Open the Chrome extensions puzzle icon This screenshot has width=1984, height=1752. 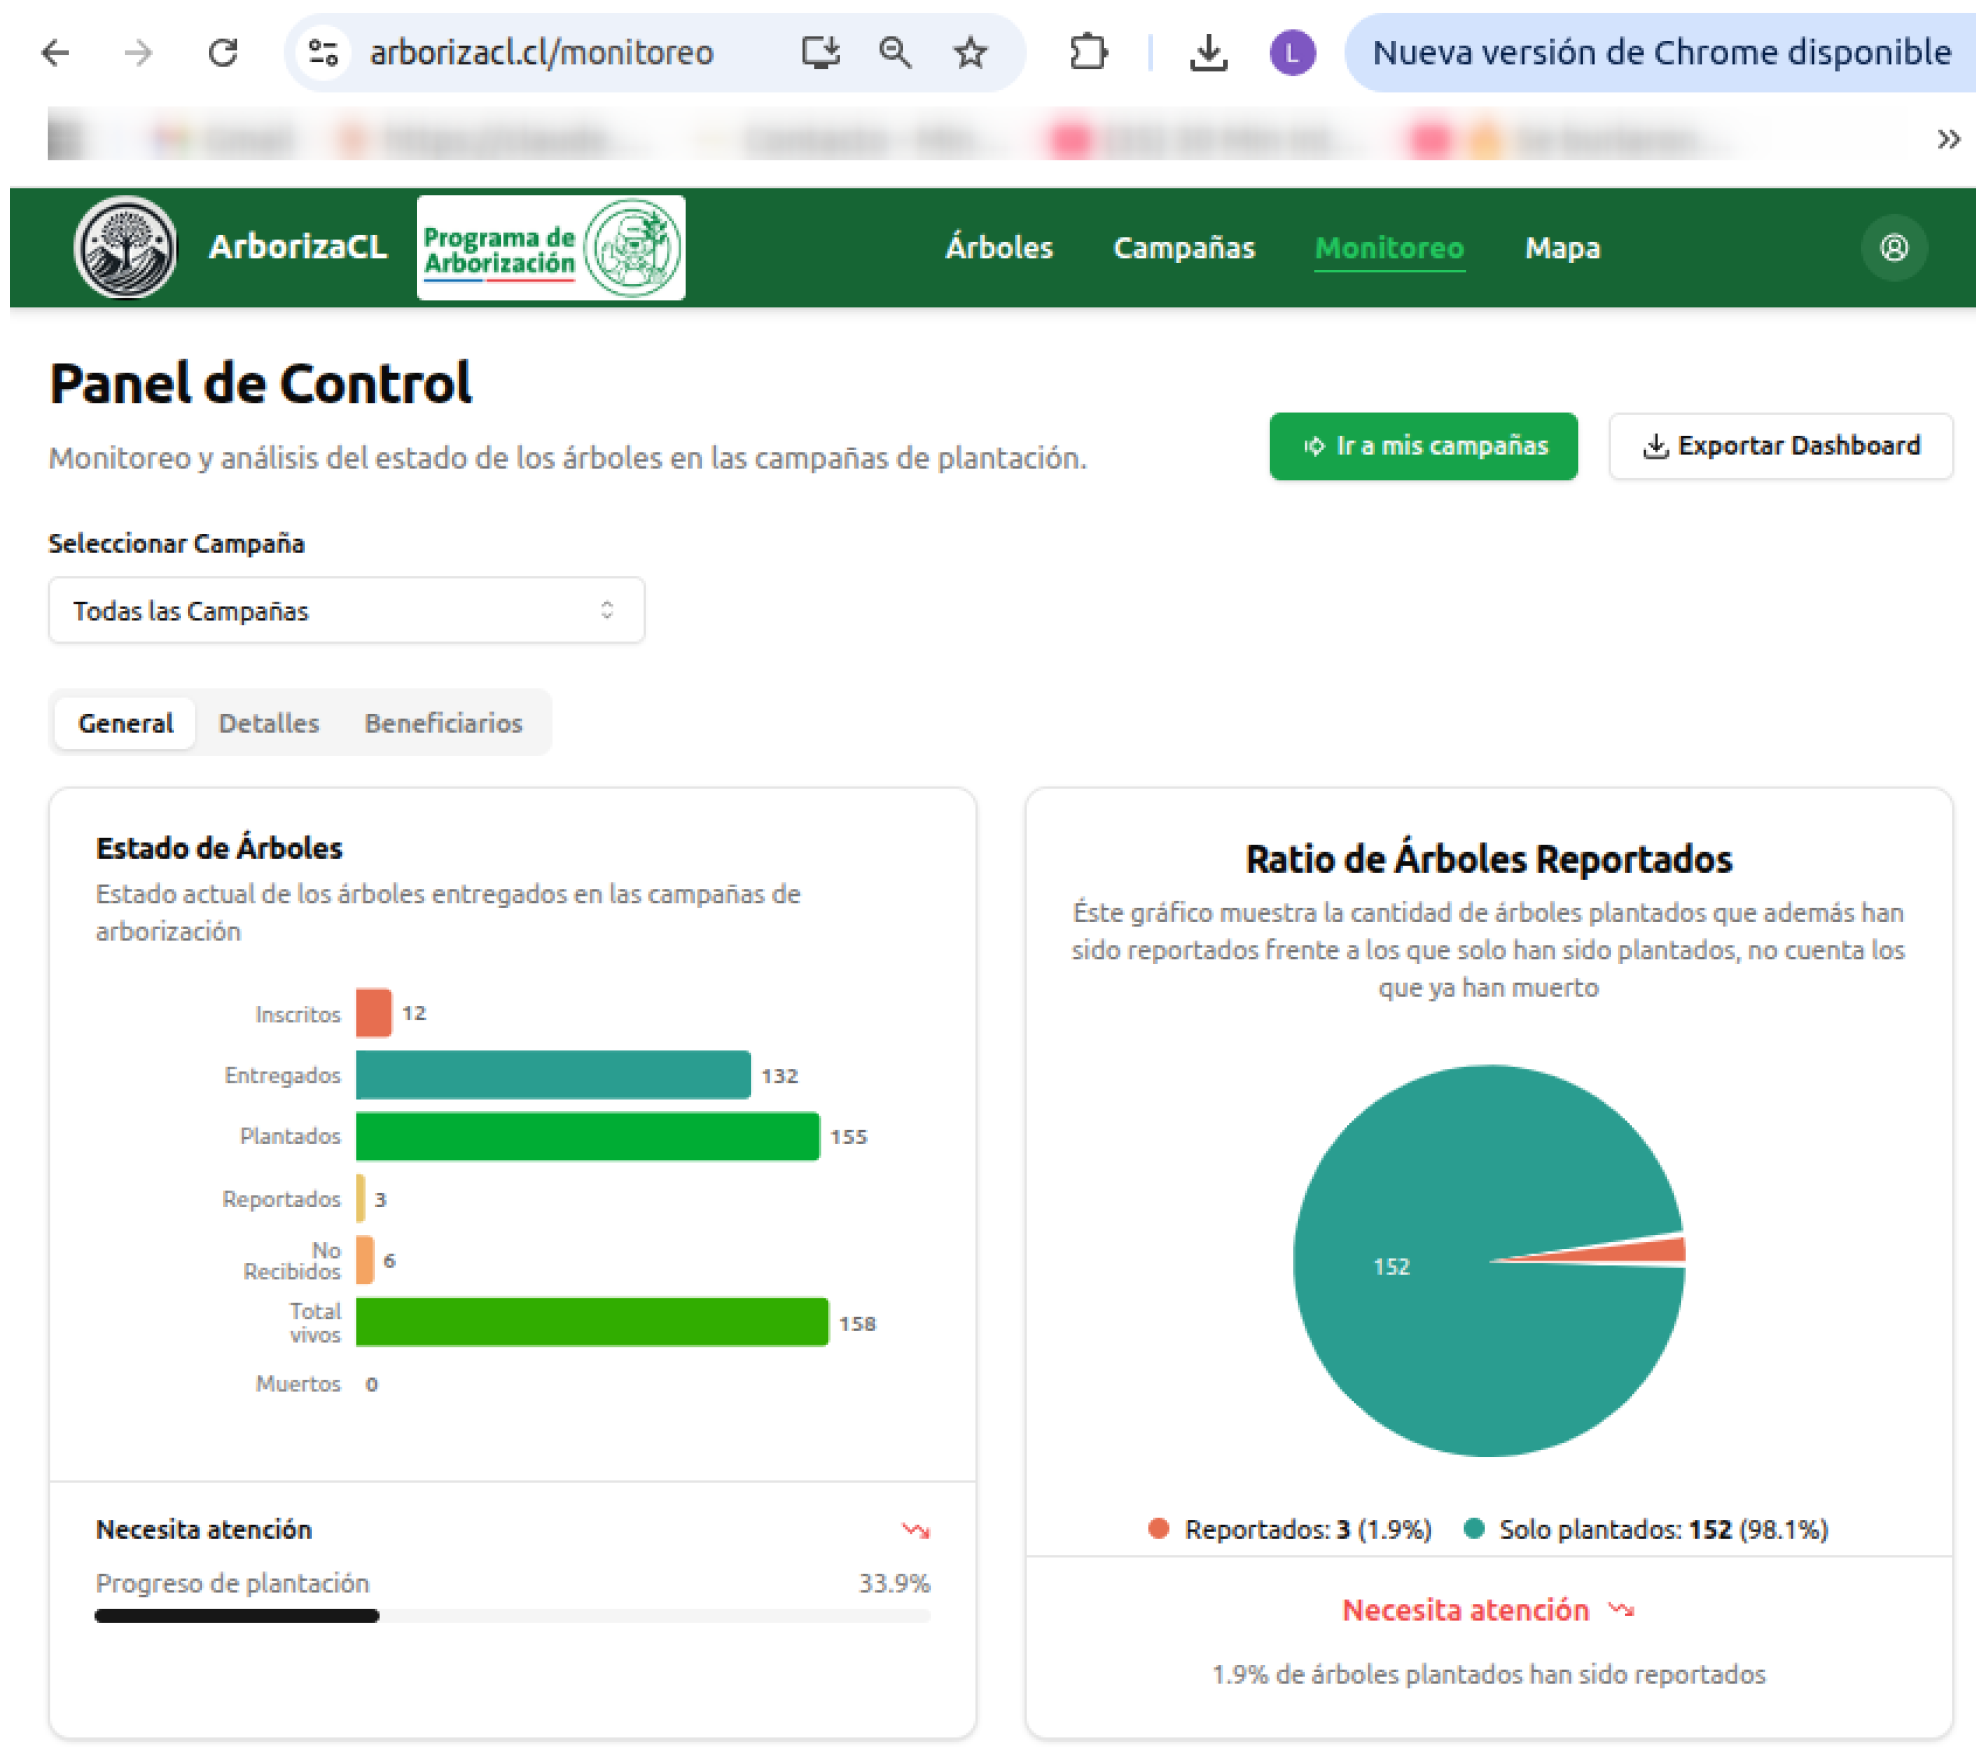[x=1087, y=52]
